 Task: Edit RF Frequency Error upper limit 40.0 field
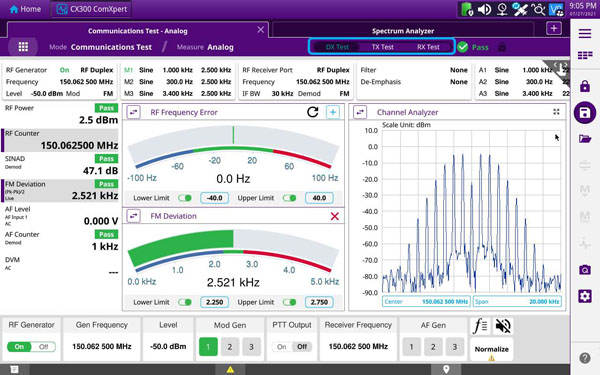click(319, 198)
